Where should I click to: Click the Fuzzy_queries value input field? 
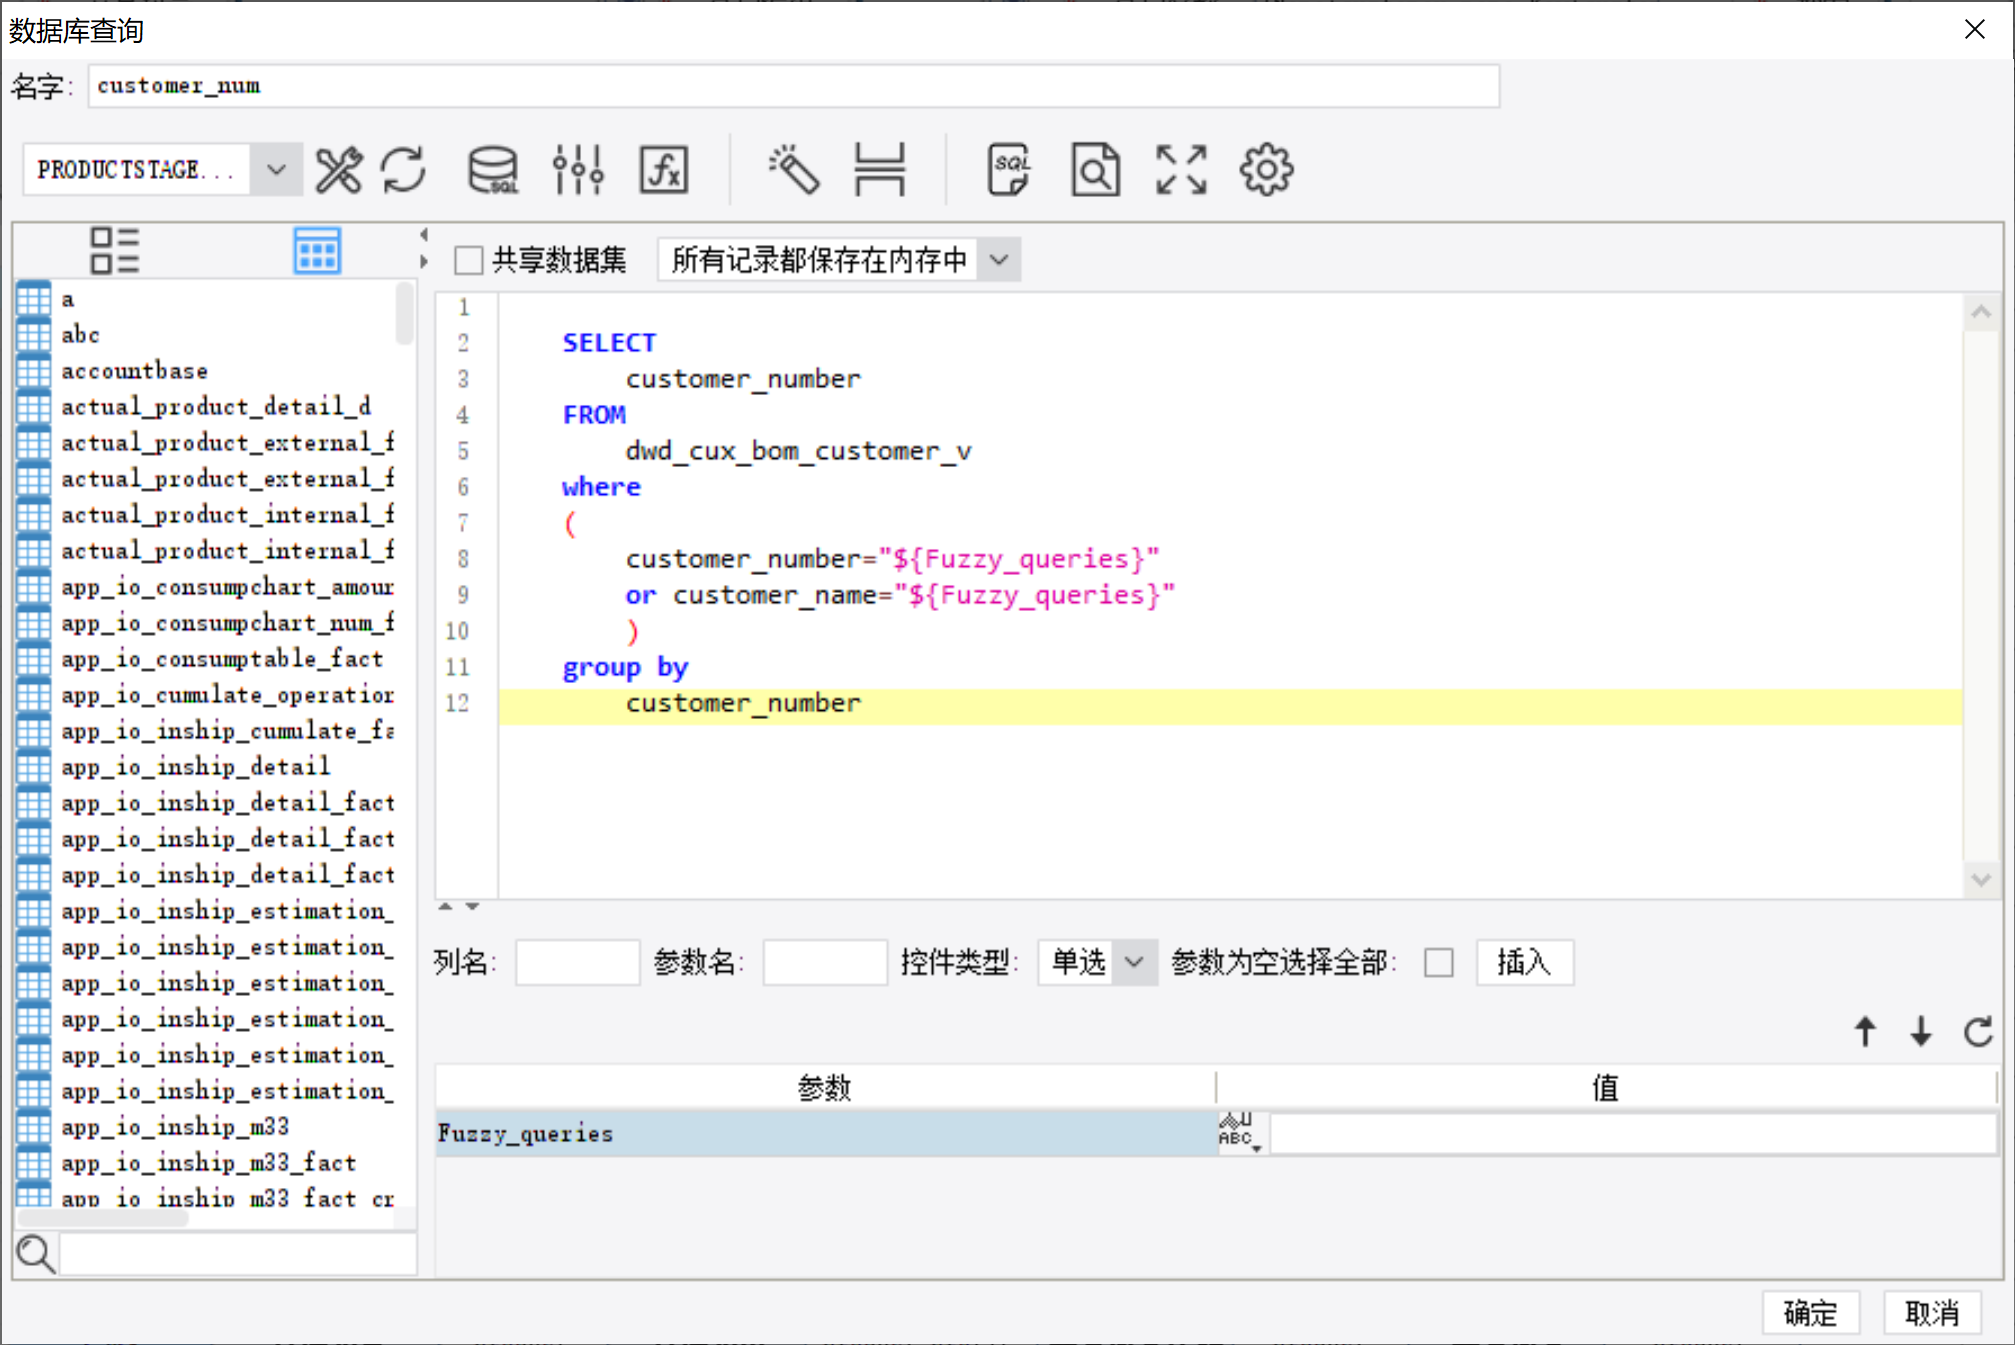coord(1634,1134)
